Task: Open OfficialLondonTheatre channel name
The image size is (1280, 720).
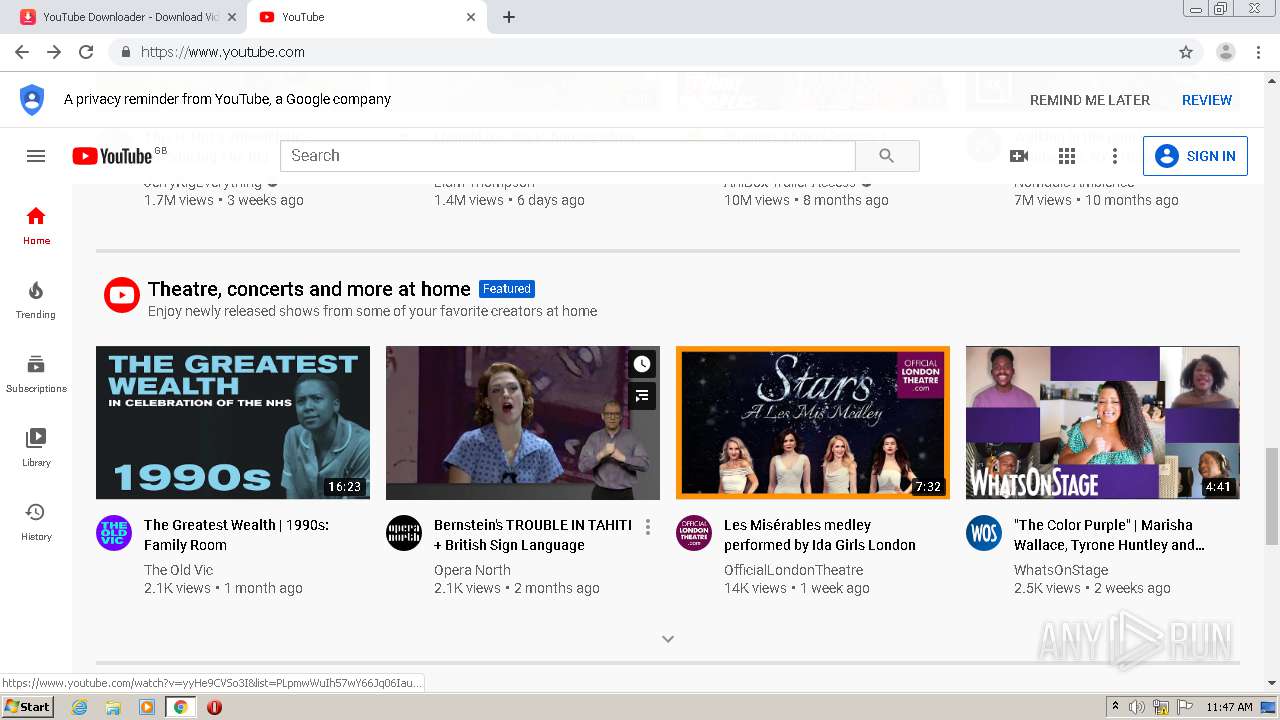Action: pyautogui.click(x=793, y=570)
